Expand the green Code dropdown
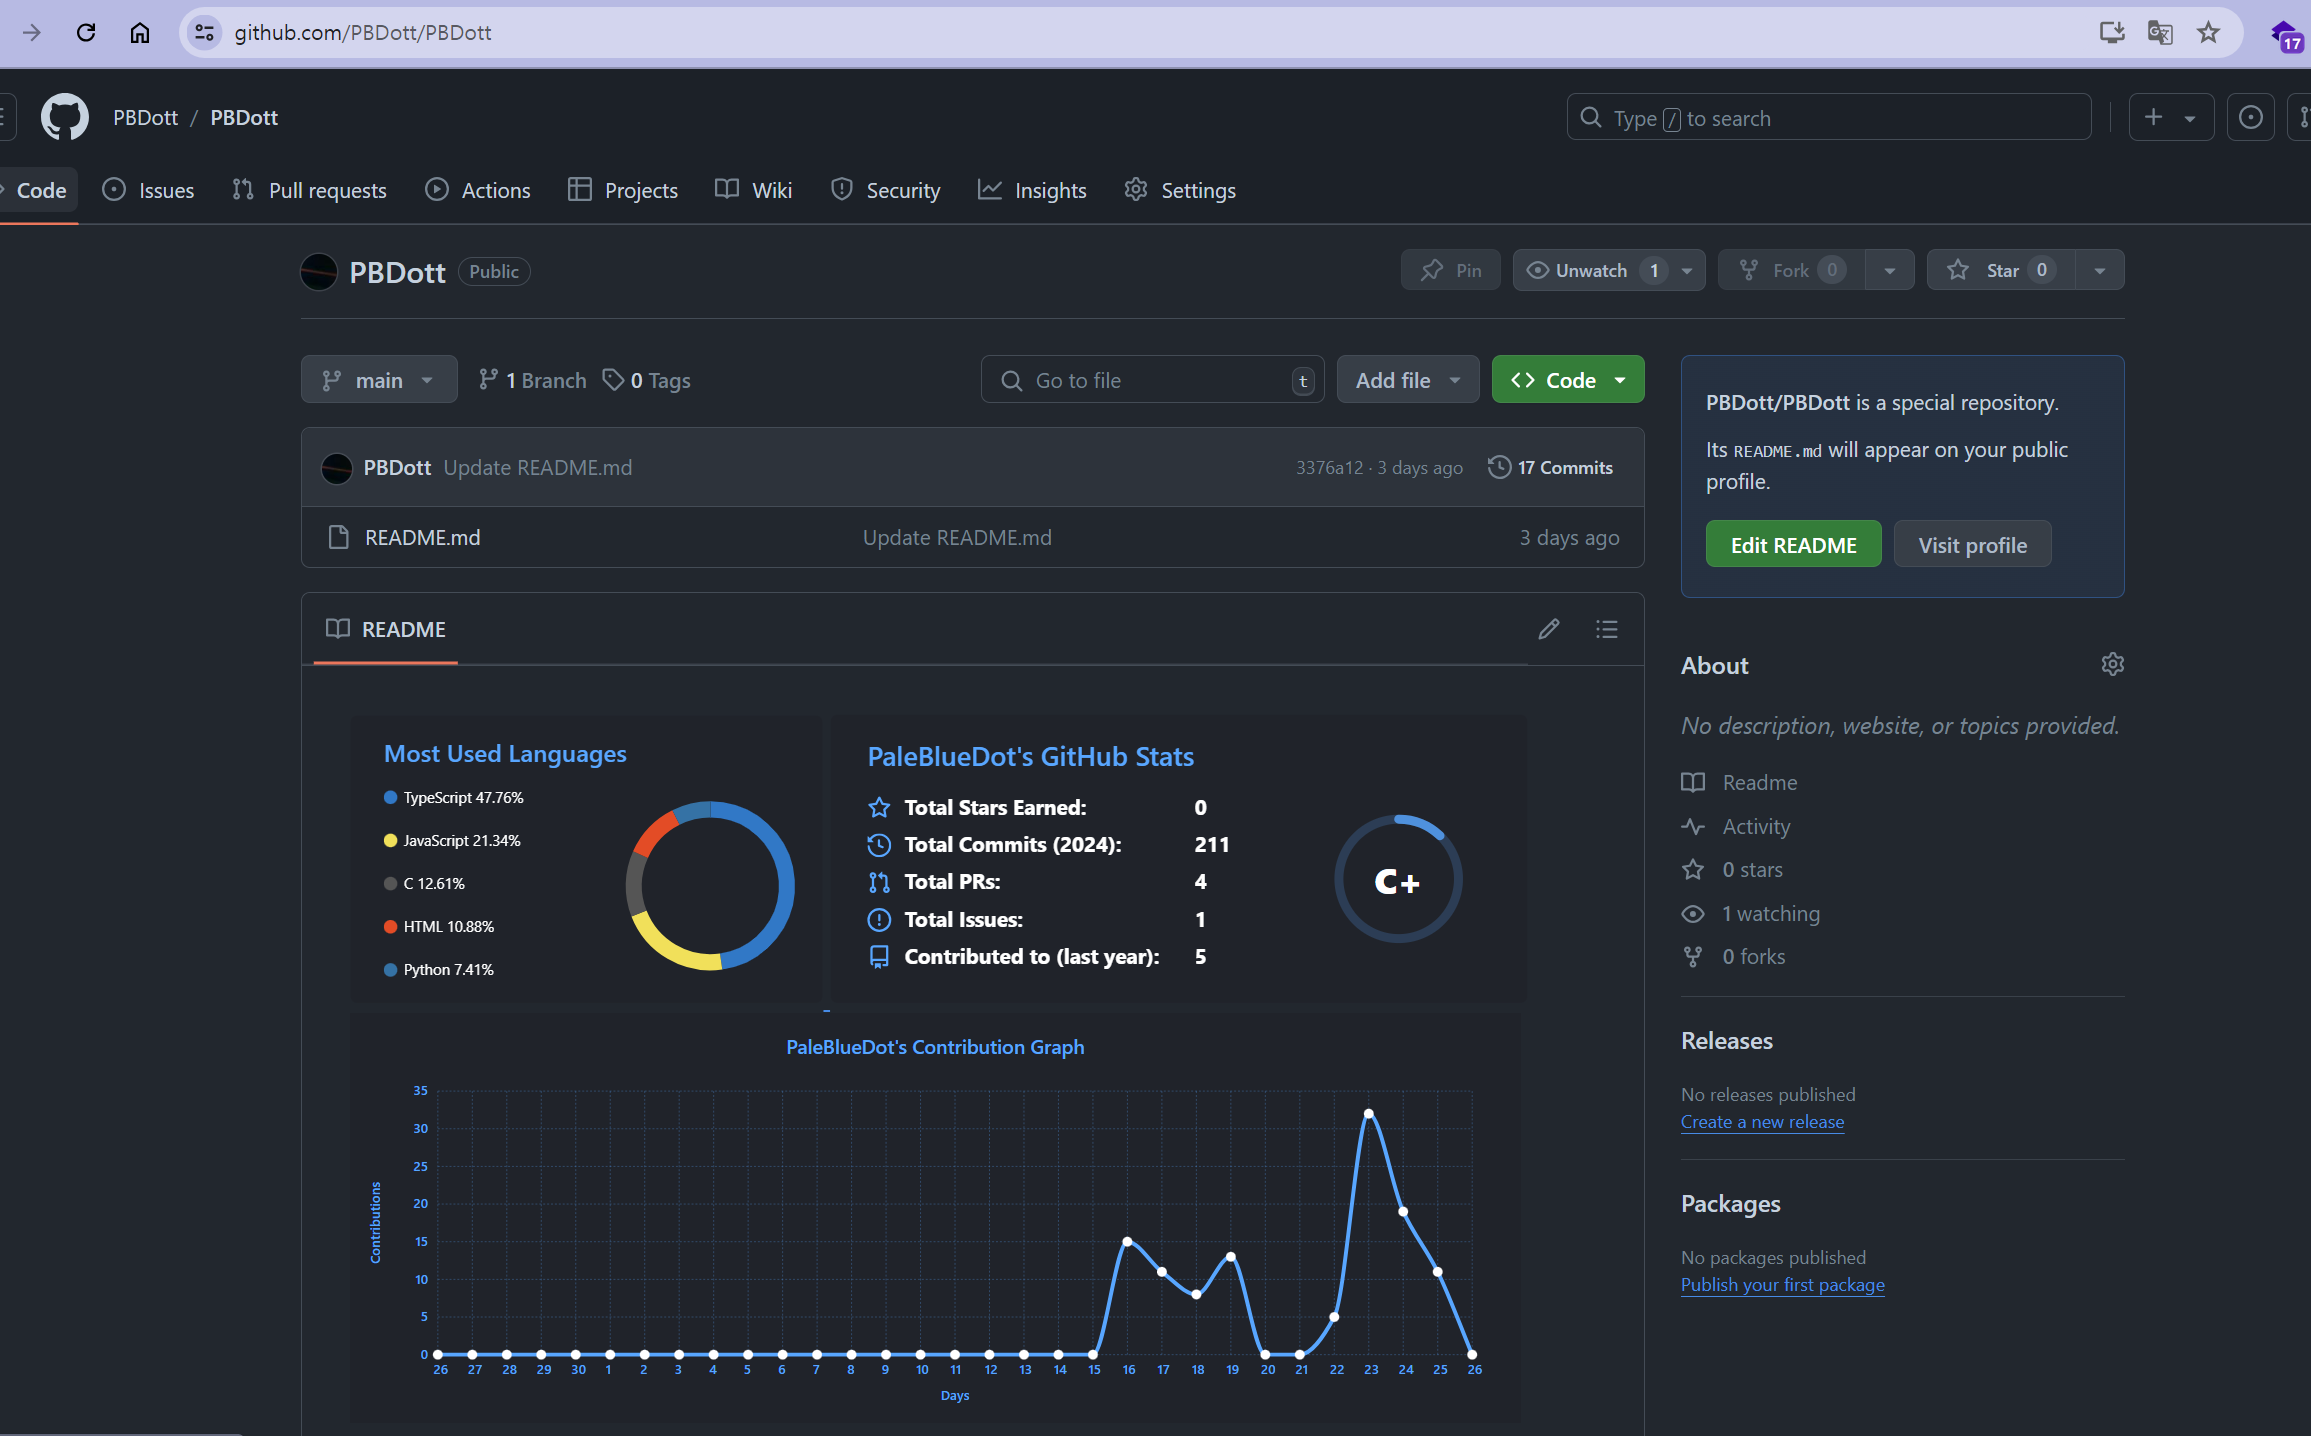The image size is (2311, 1436). [x=1567, y=380]
